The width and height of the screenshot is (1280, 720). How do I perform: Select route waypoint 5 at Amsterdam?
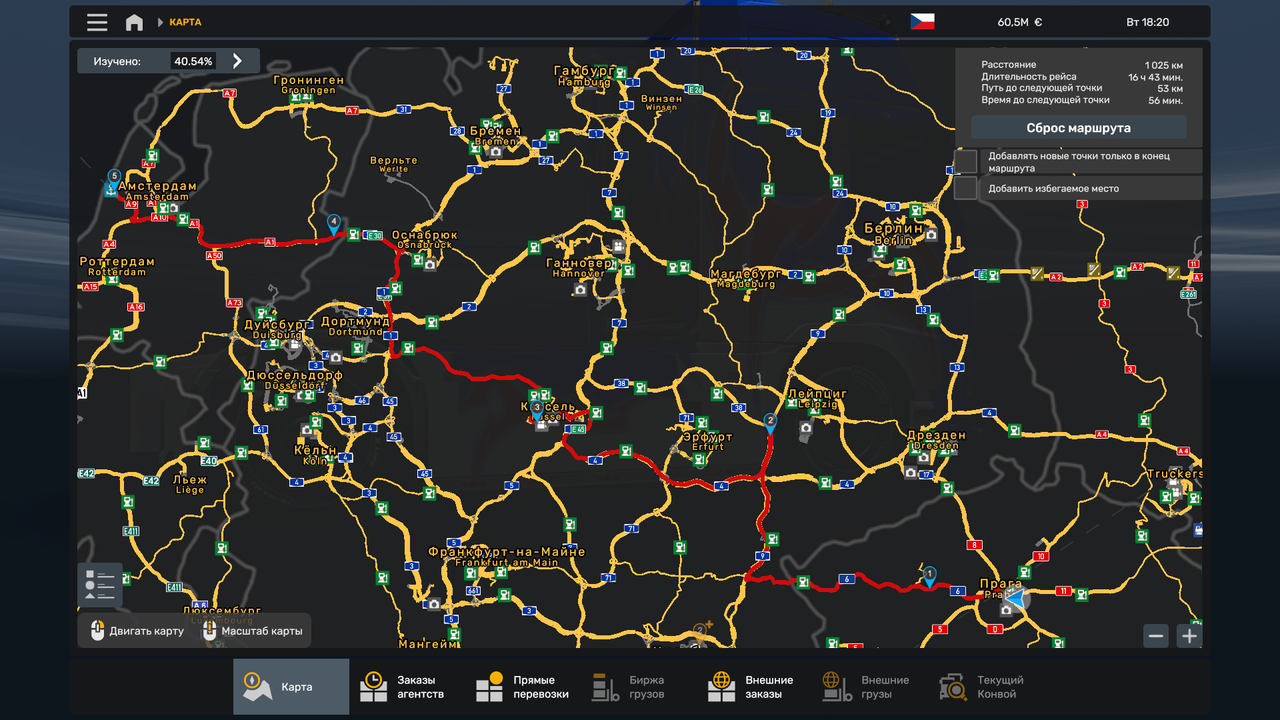pyautogui.click(x=114, y=179)
